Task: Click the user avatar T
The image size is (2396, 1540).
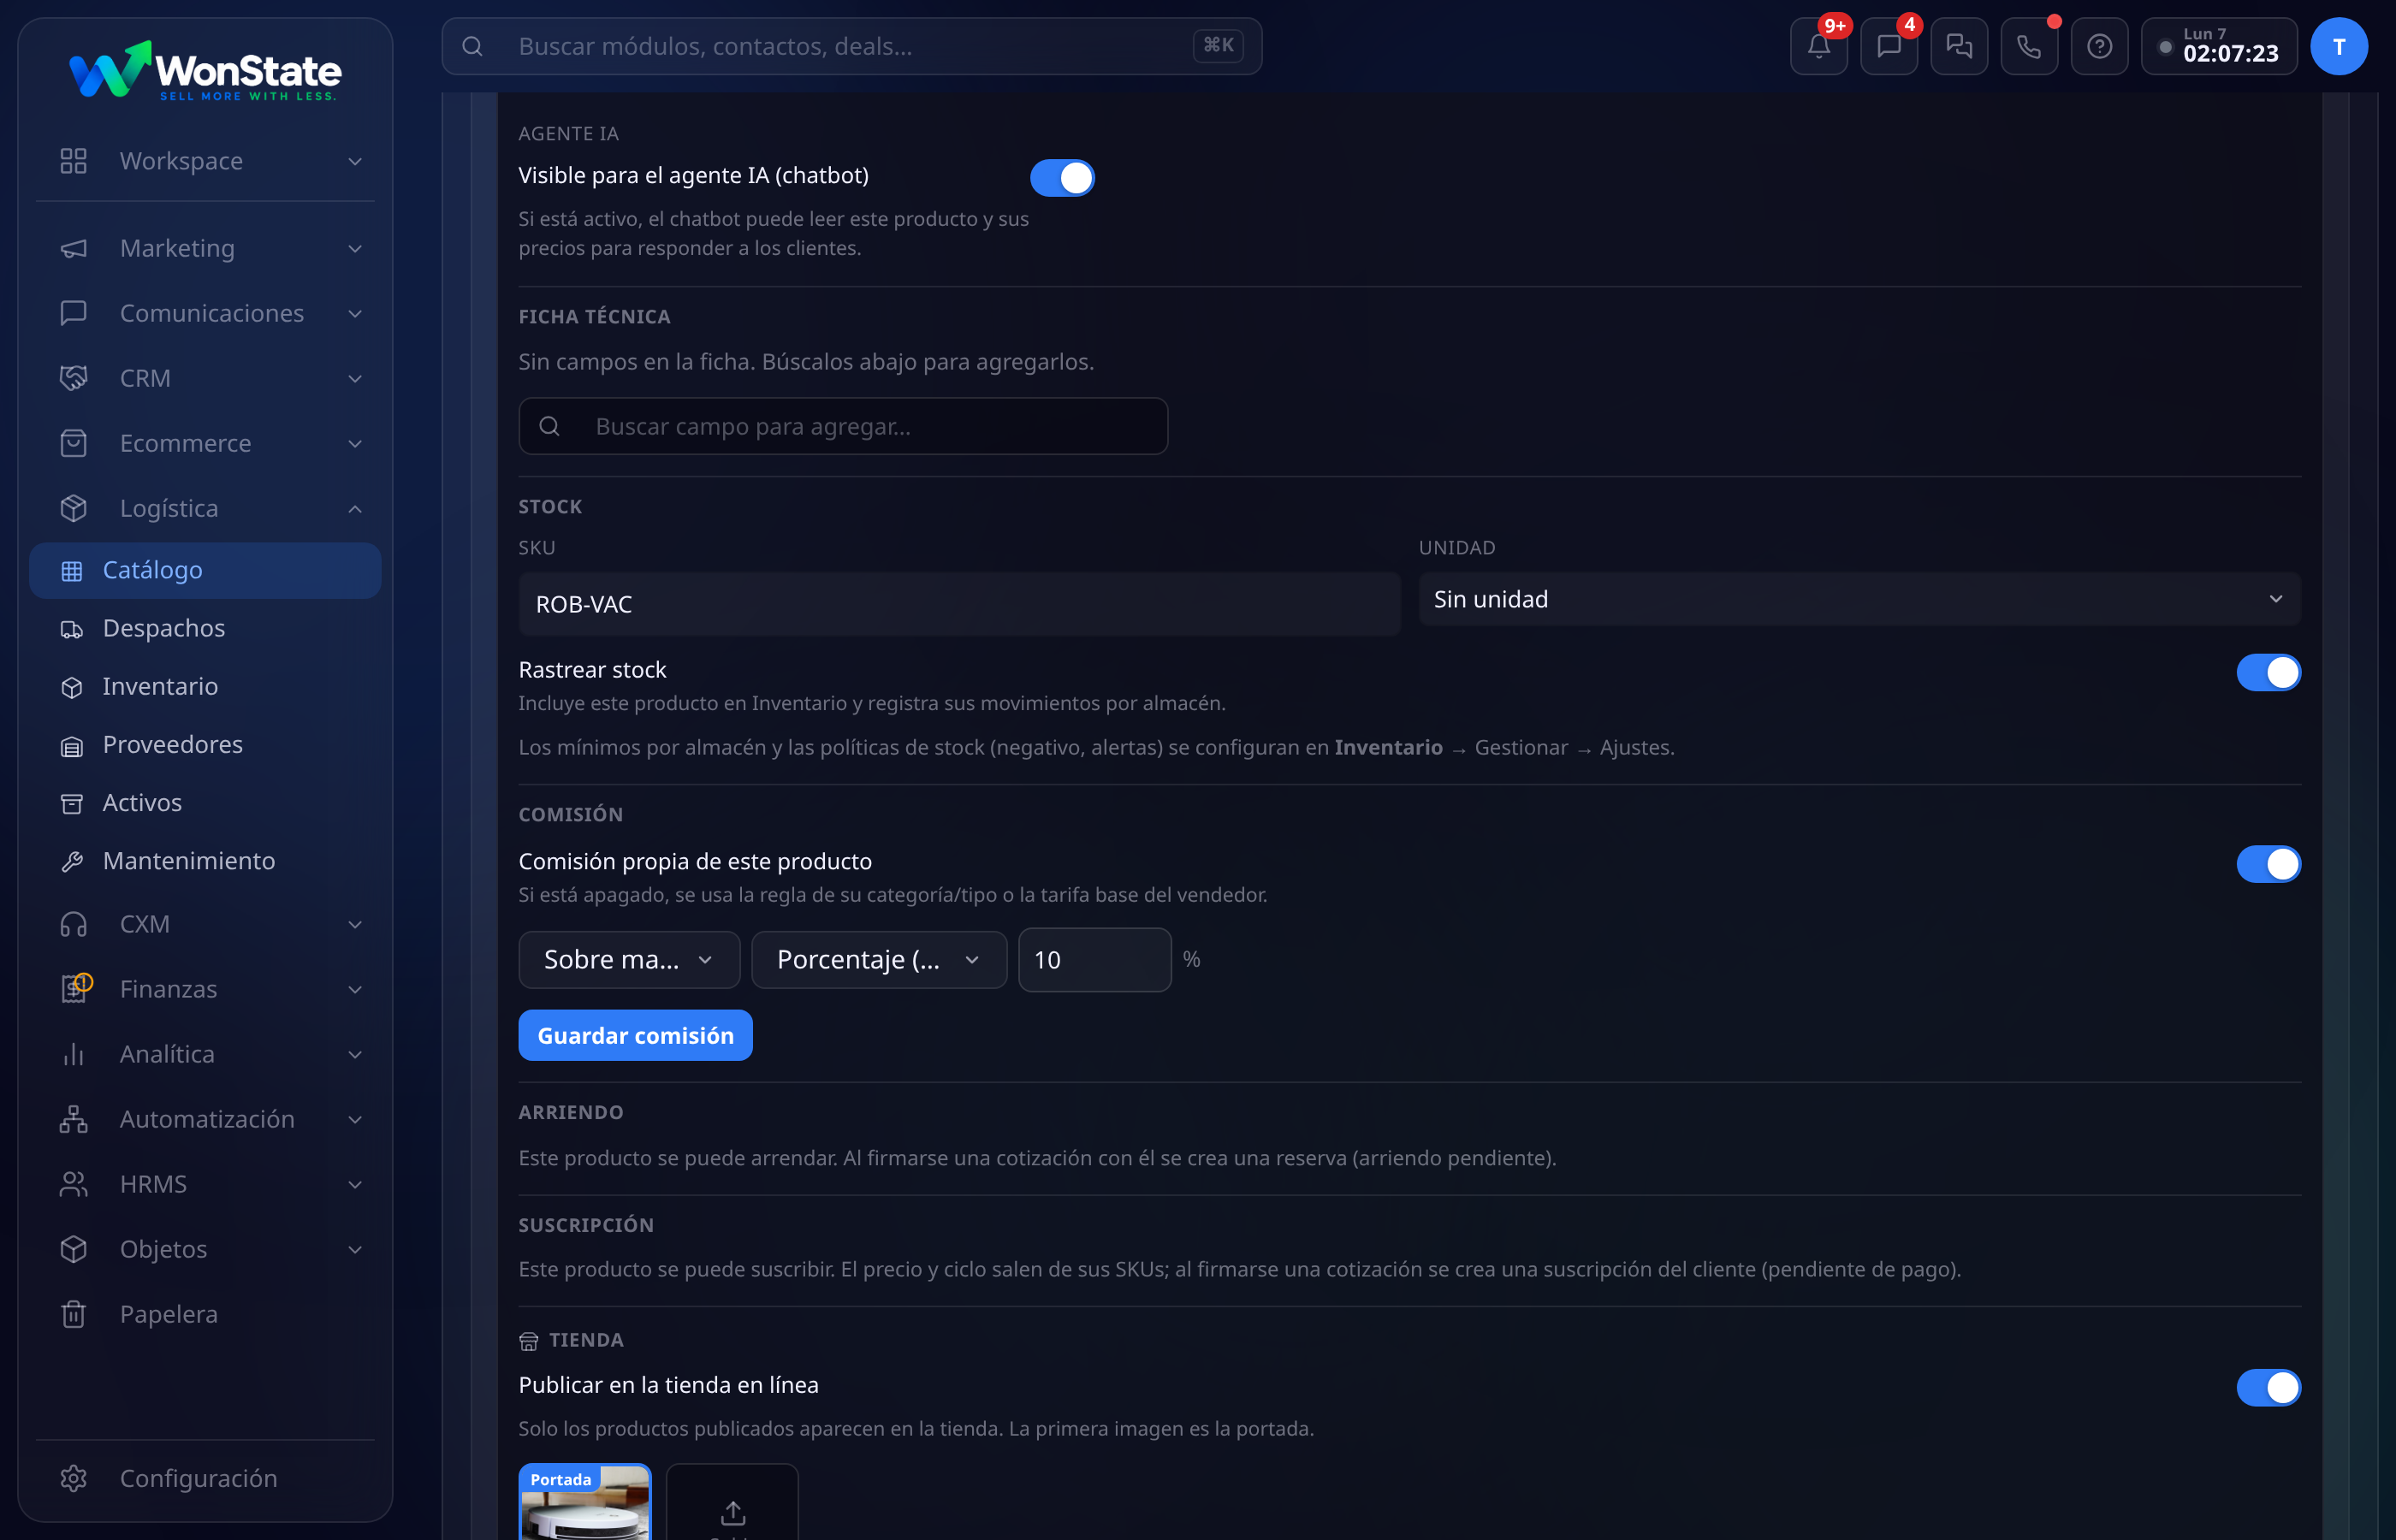Action: pos(2338,46)
